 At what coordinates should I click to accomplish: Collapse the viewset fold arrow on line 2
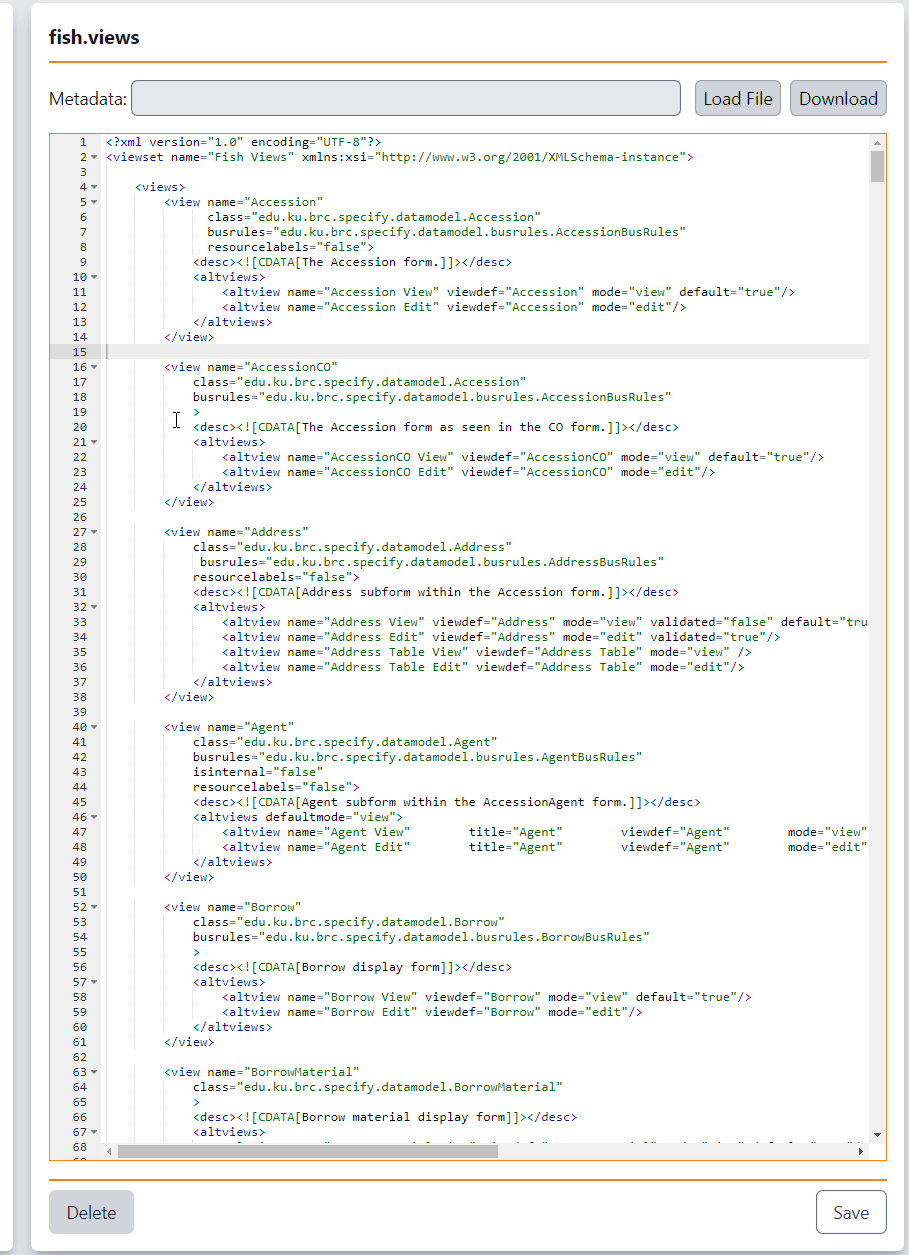(94, 157)
